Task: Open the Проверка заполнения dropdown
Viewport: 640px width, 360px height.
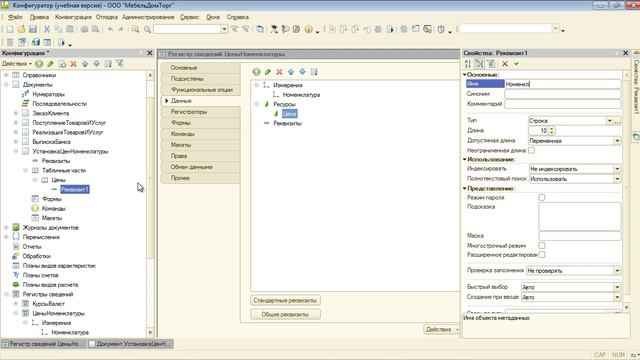Action: [617, 271]
